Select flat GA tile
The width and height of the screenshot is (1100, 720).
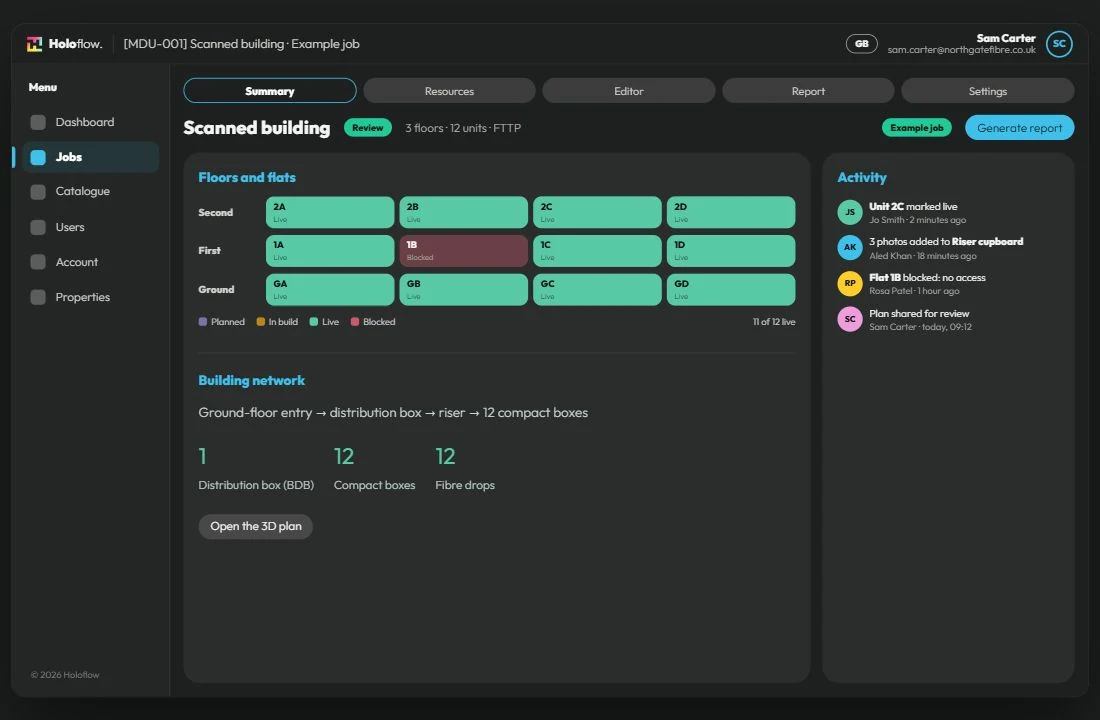(330, 289)
